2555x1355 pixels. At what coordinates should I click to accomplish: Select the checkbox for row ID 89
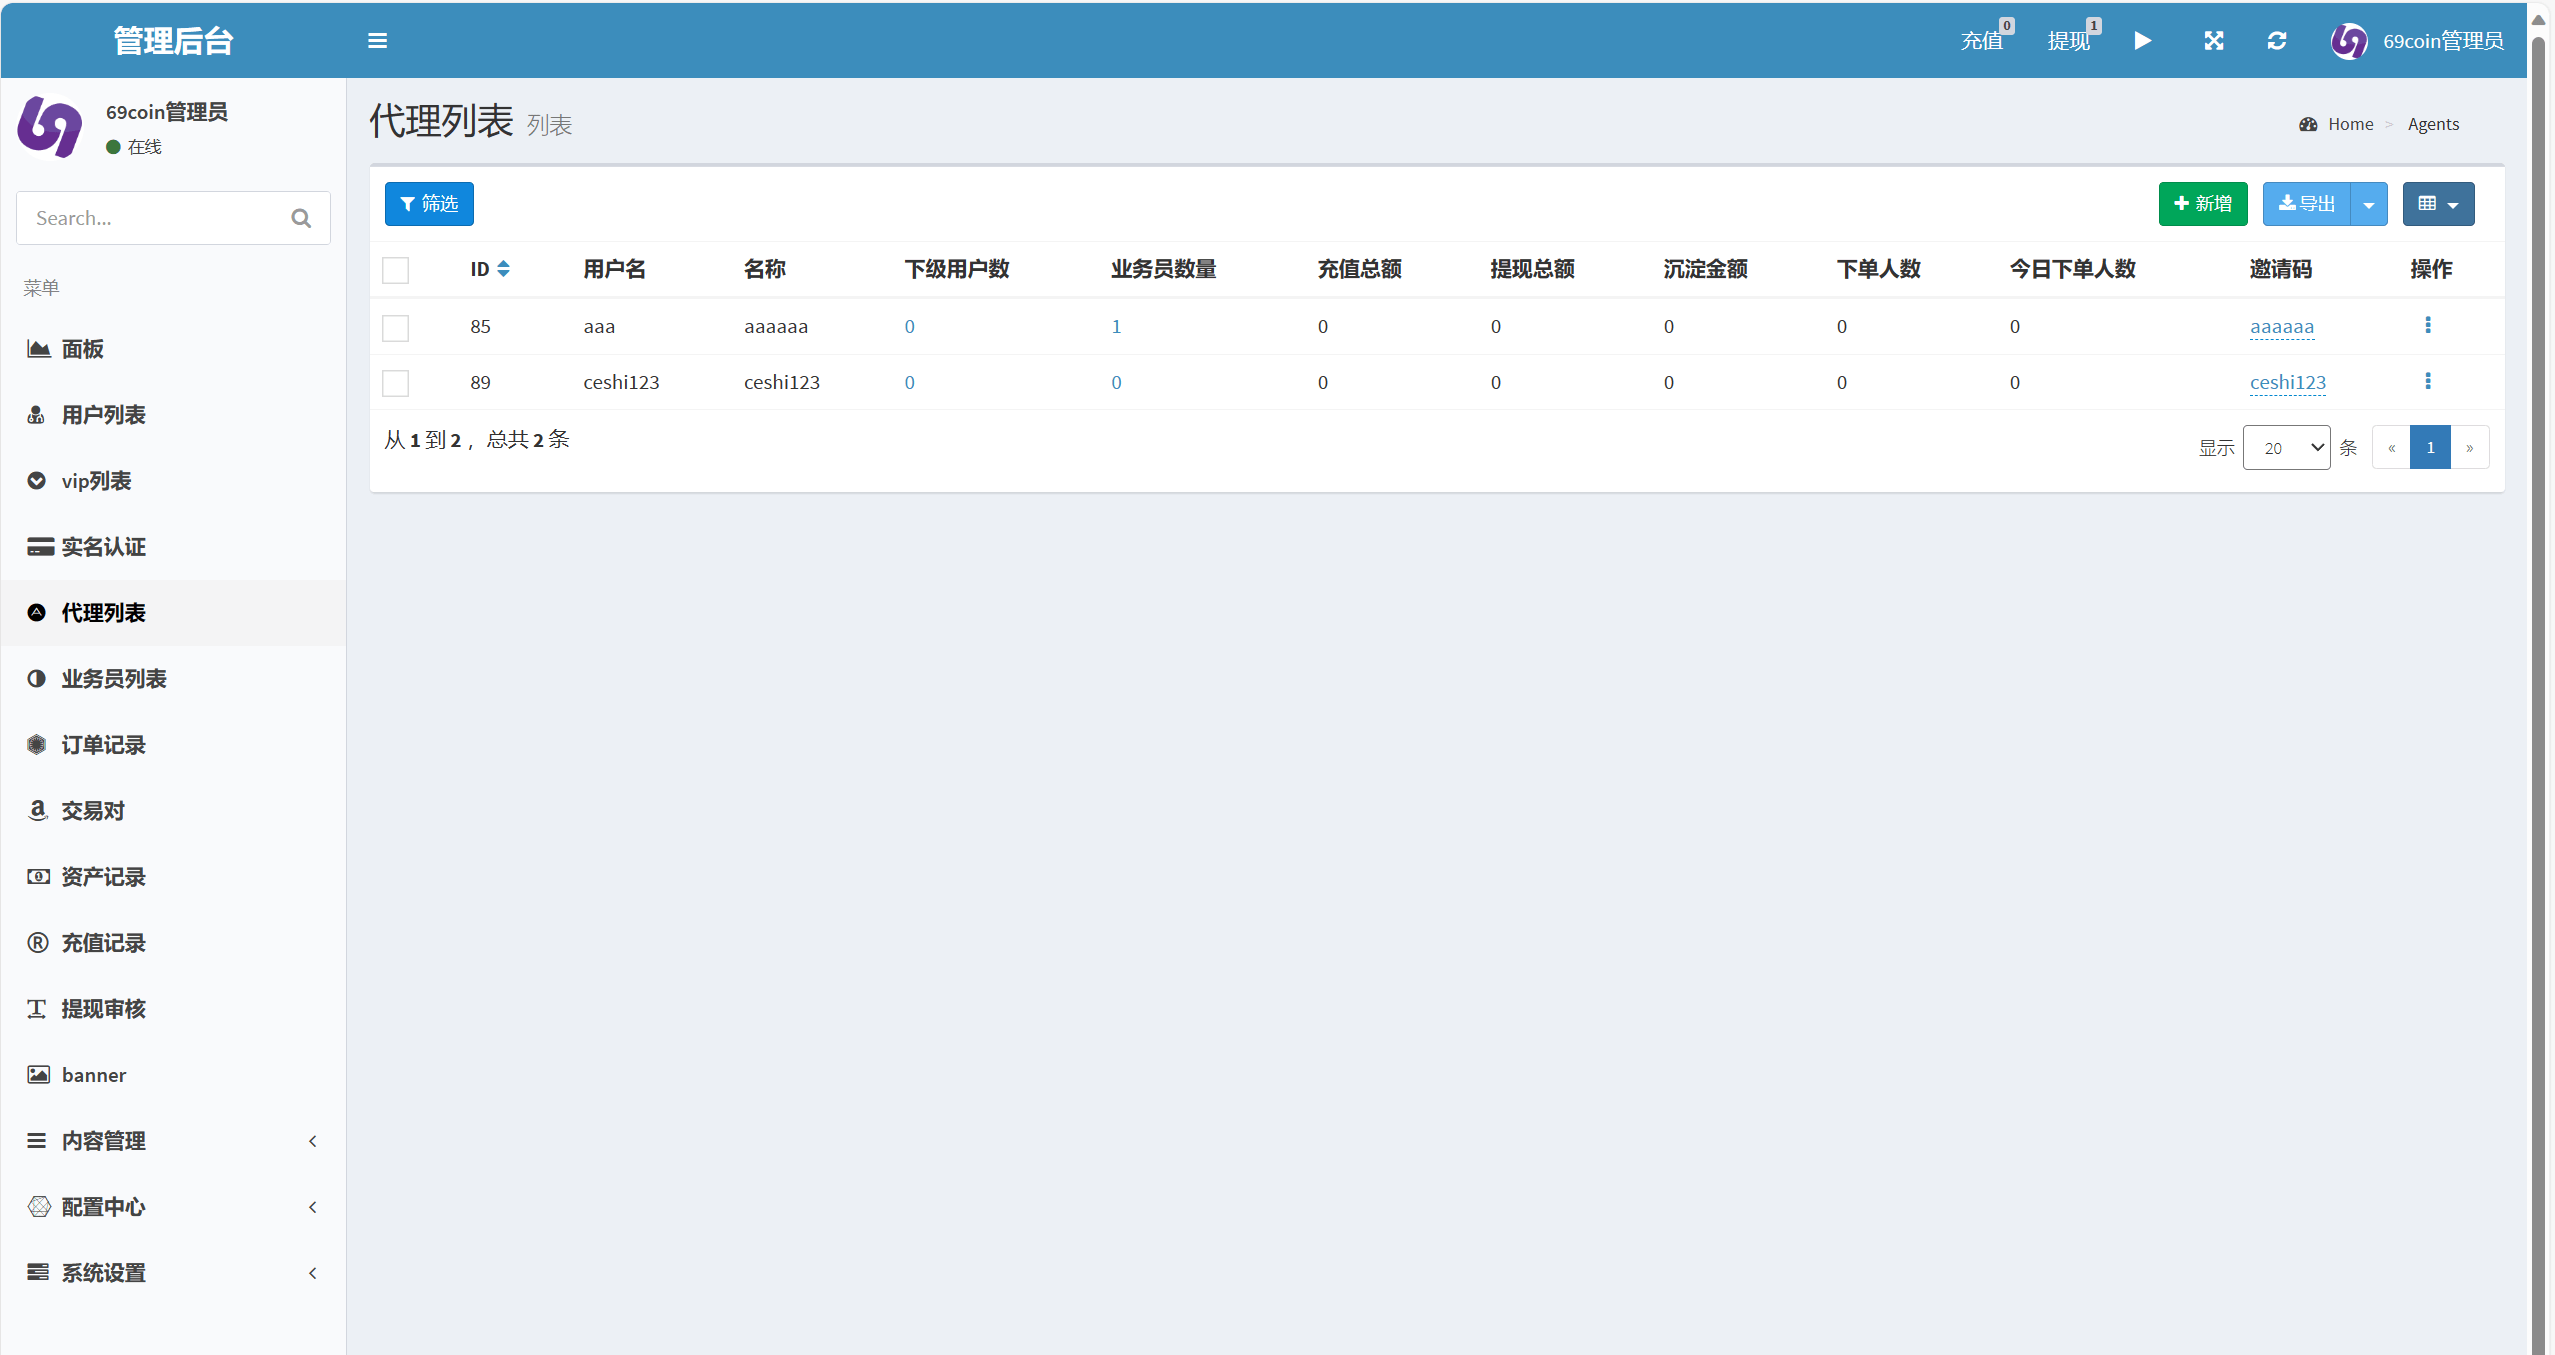396,383
